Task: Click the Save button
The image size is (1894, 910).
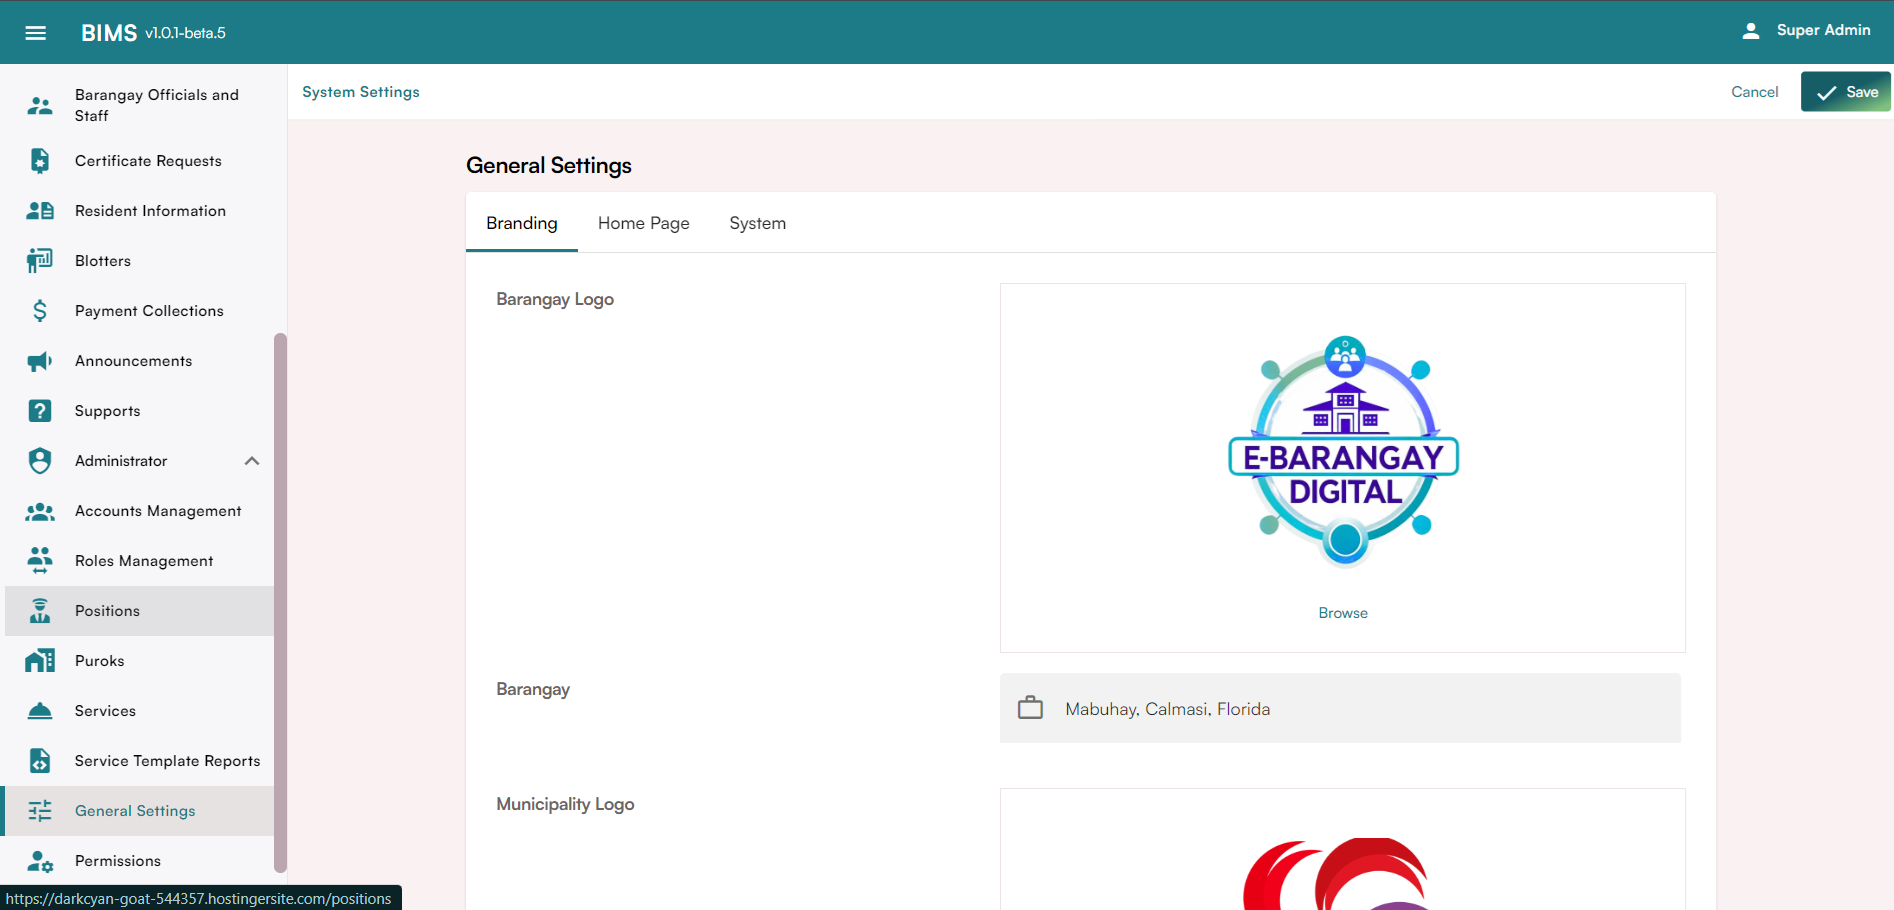Action: click(1846, 92)
